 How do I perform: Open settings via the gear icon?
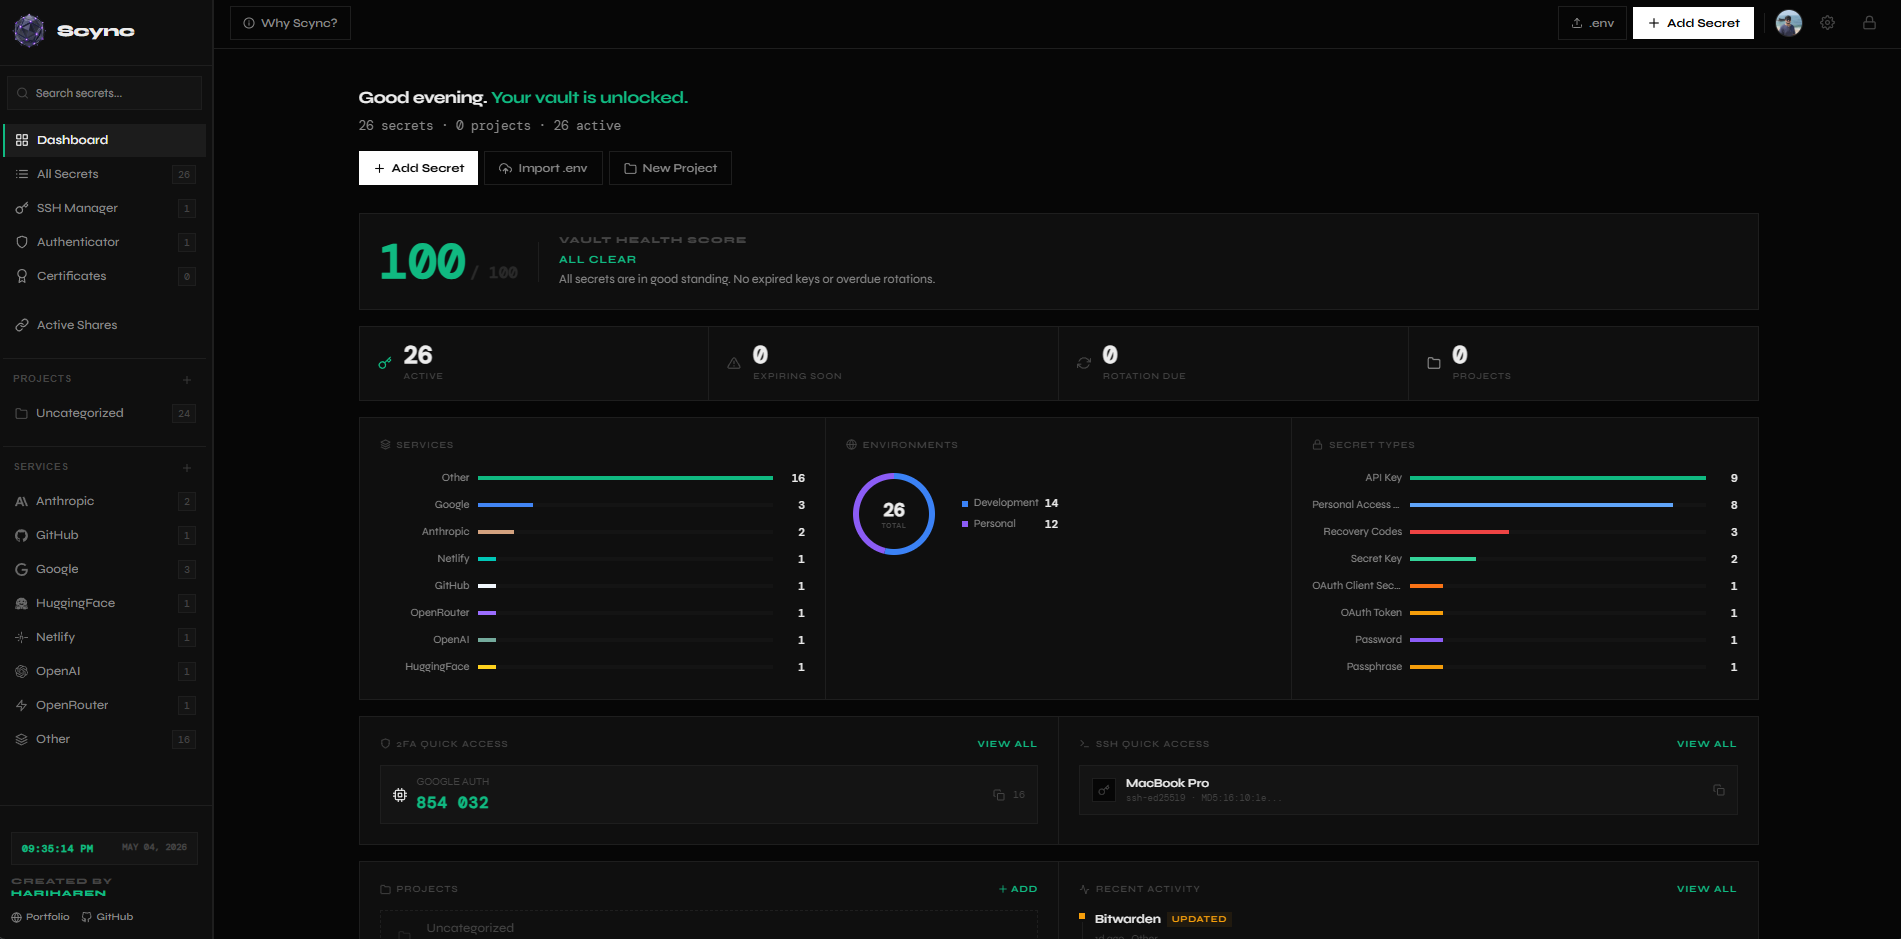[1827, 23]
